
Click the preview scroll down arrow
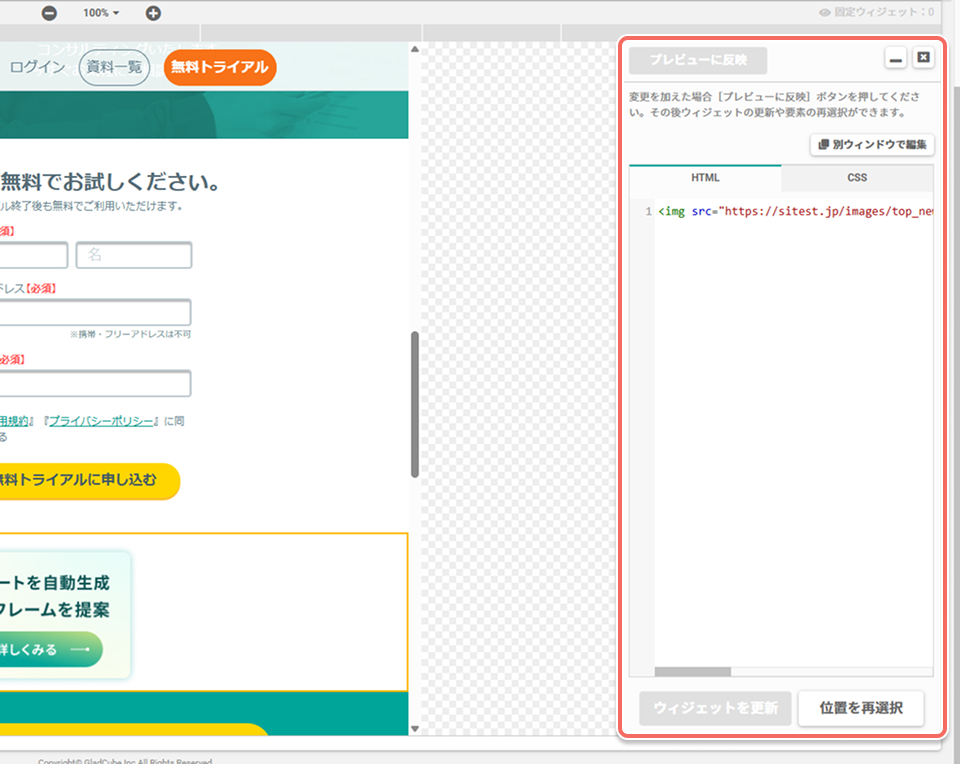pyautogui.click(x=415, y=728)
